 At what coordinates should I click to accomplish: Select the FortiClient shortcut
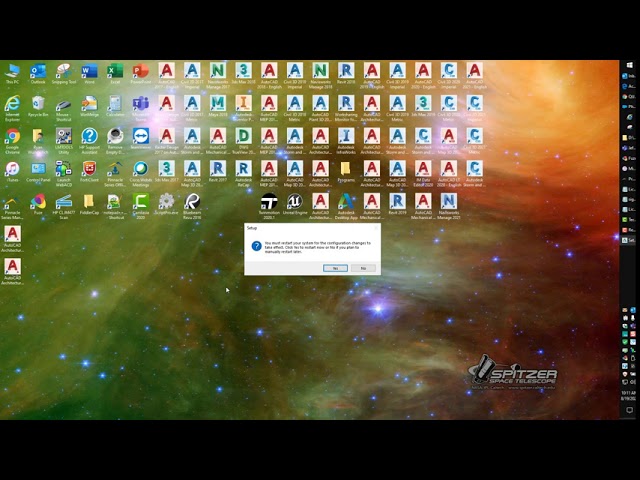89,172
